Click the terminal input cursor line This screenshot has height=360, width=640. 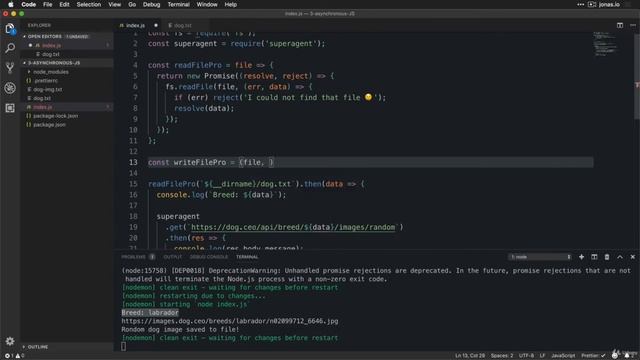124,347
